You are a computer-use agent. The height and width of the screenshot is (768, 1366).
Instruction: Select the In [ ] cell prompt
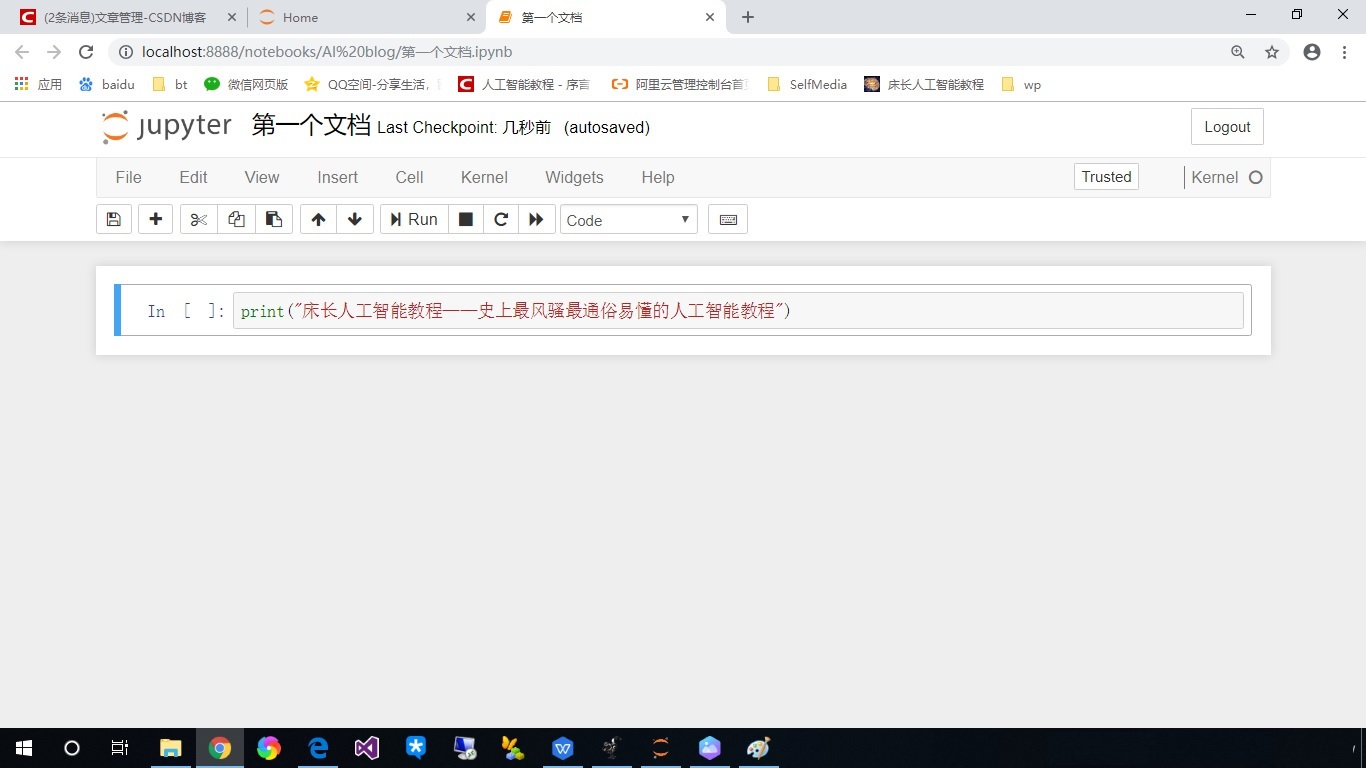(x=186, y=311)
